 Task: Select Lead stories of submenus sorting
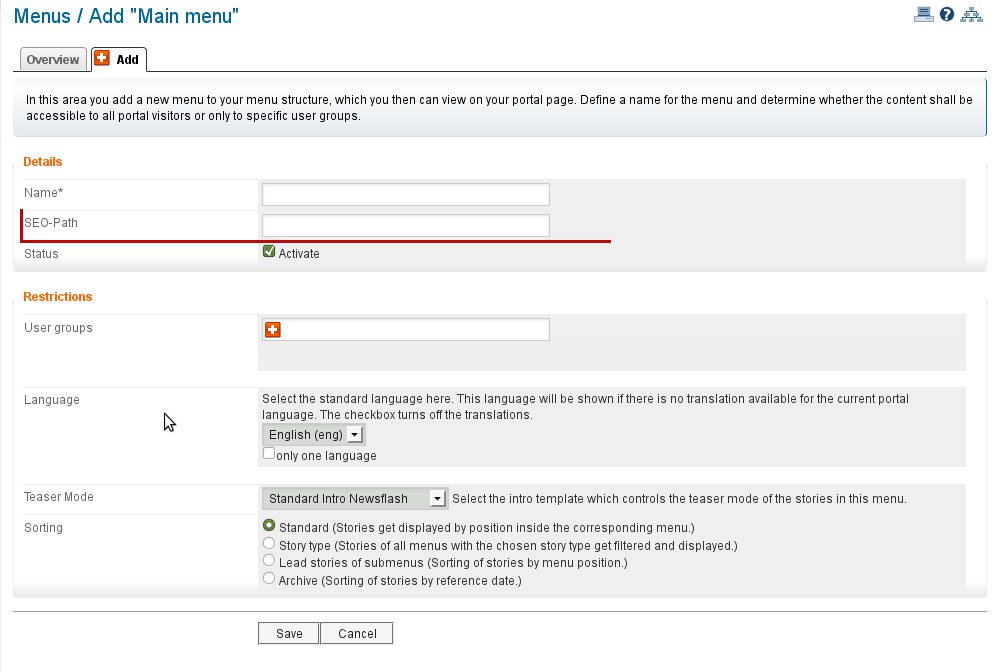(x=269, y=562)
